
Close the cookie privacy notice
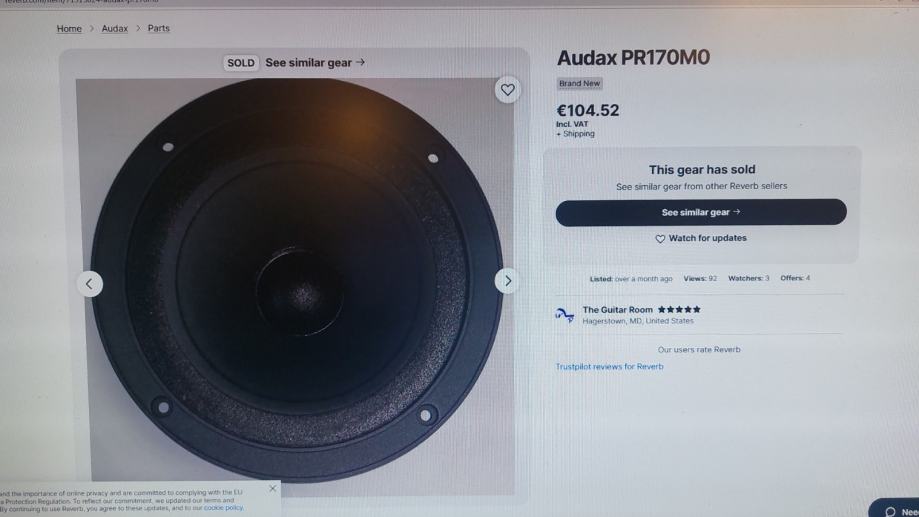coord(273,488)
